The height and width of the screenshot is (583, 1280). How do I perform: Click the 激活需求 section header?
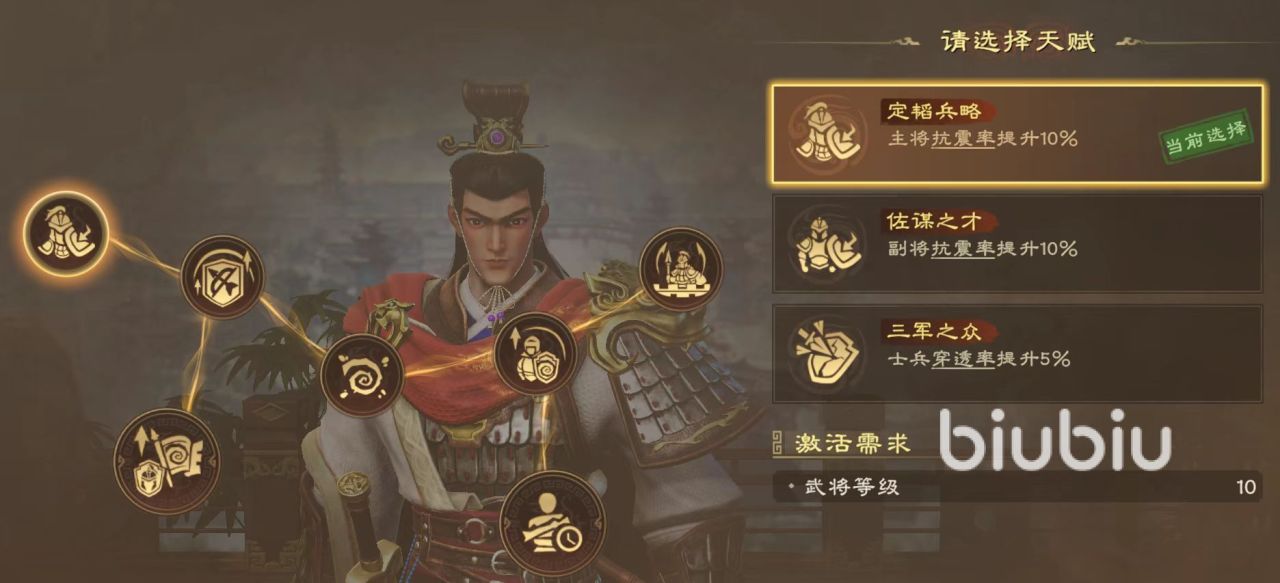pyautogui.click(x=842, y=443)
